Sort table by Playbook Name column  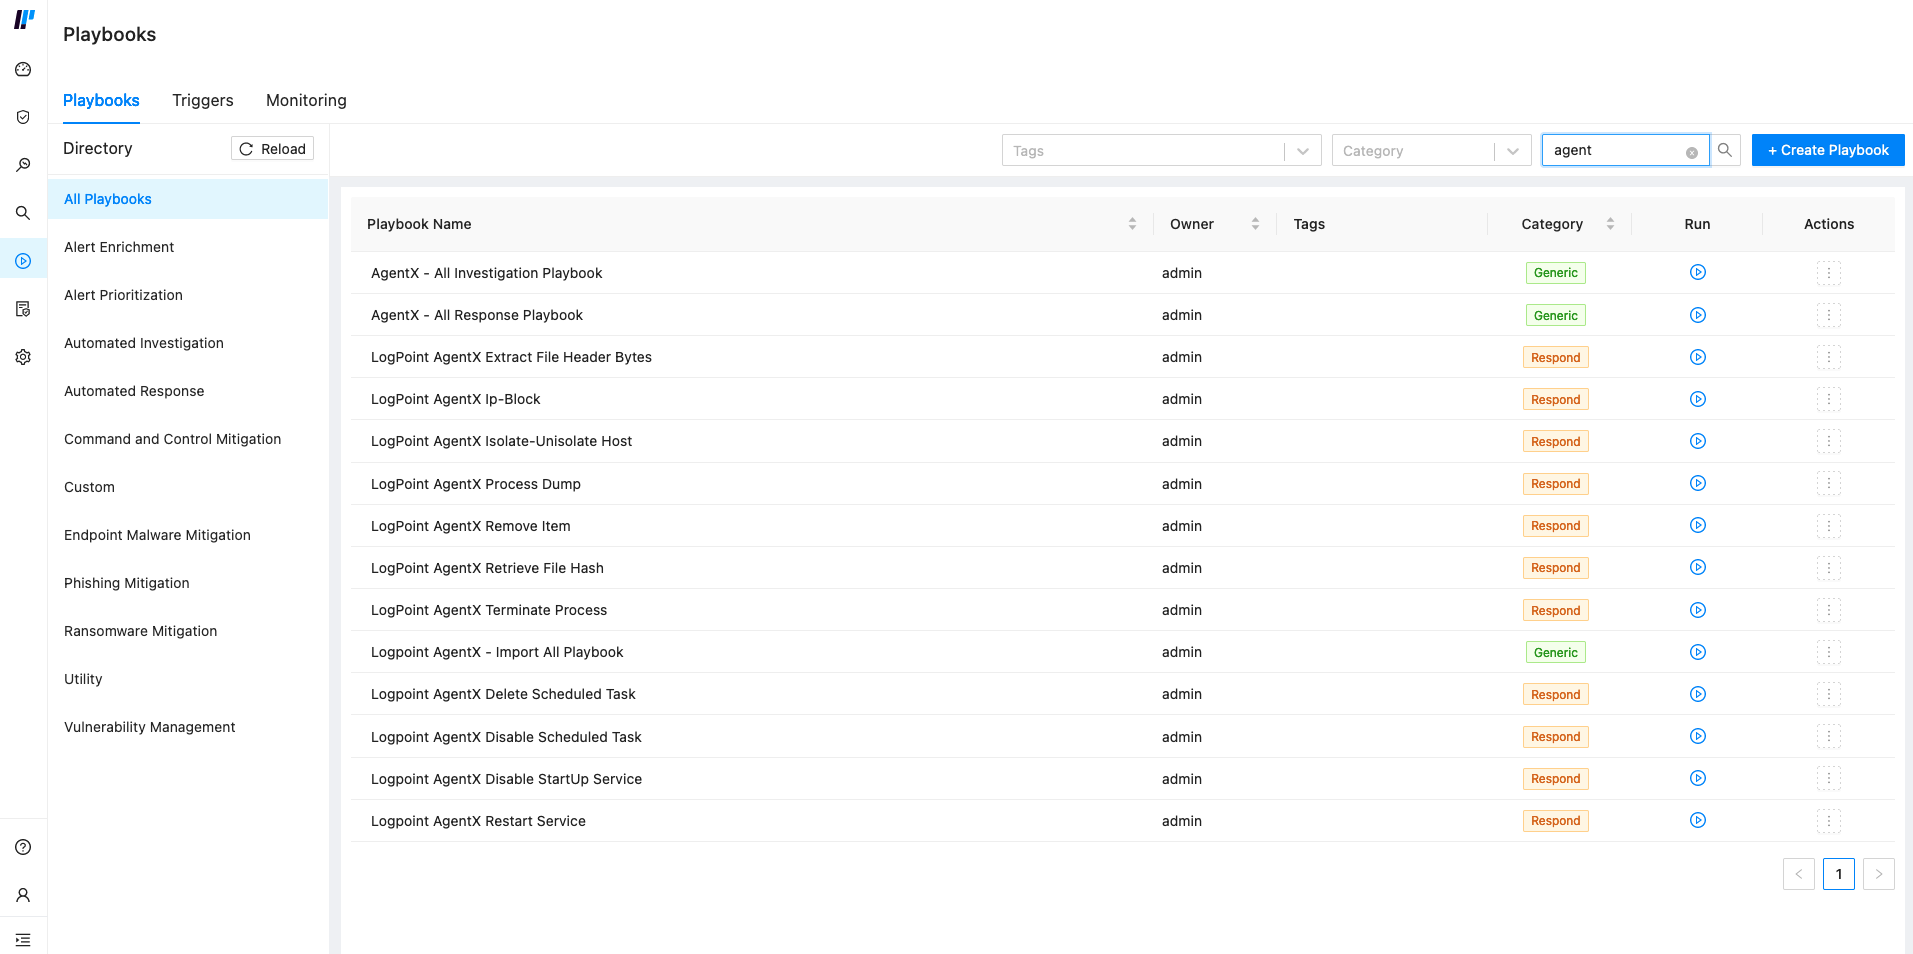click(1132, 224)
